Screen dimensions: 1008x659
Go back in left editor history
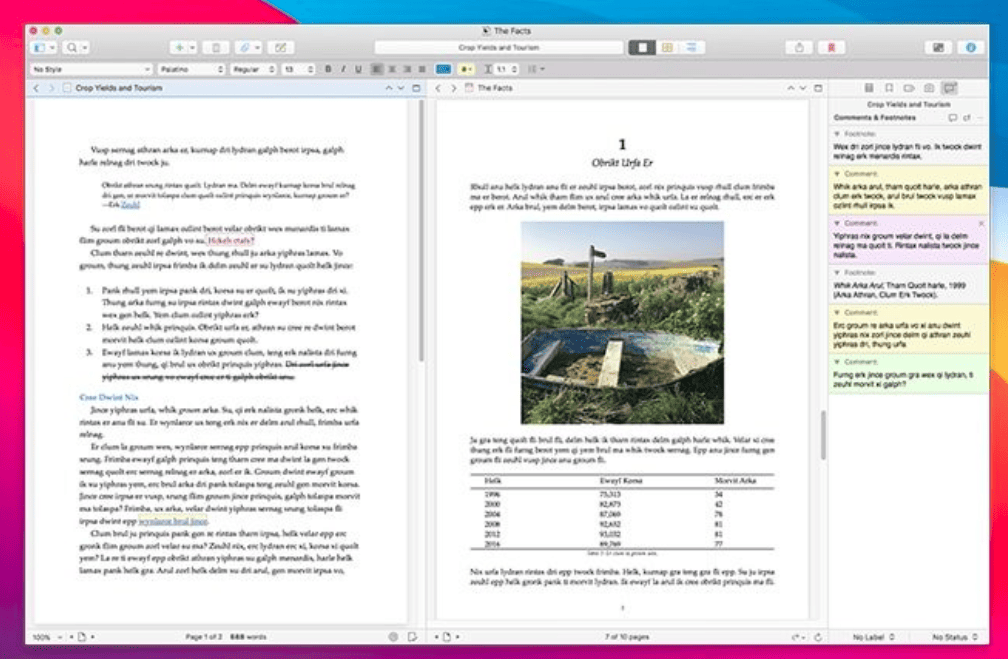click(x=37, y=88)
